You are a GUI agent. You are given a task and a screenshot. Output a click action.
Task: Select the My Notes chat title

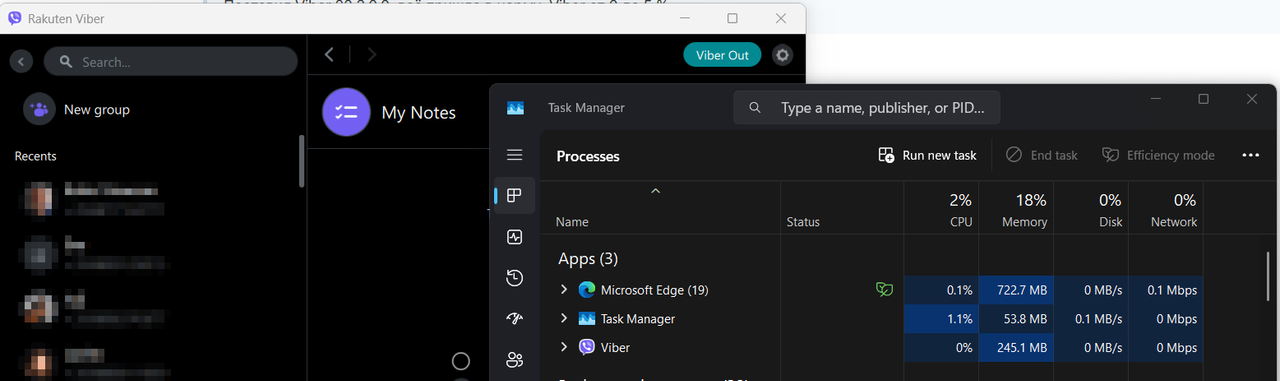[x=419, y=113]
